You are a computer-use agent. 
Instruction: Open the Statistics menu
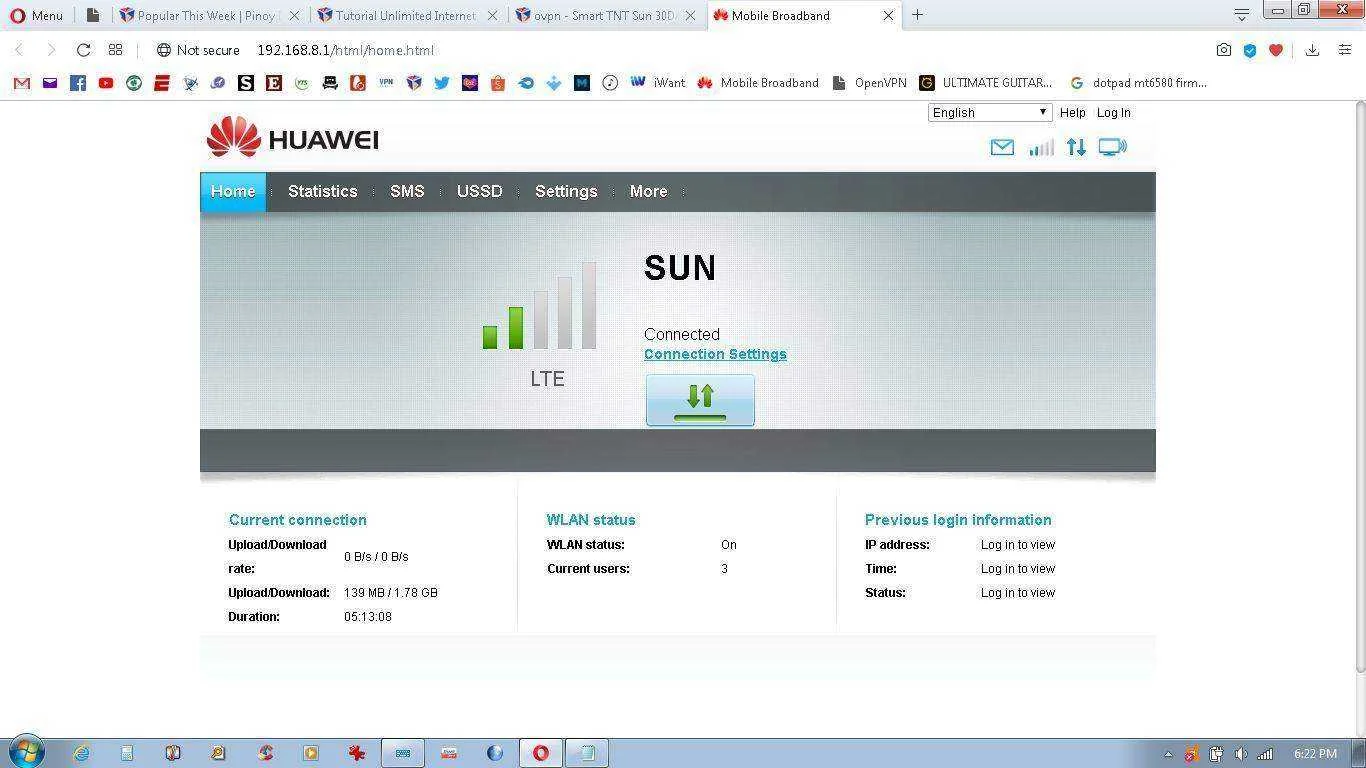click(x=322, y=192)
